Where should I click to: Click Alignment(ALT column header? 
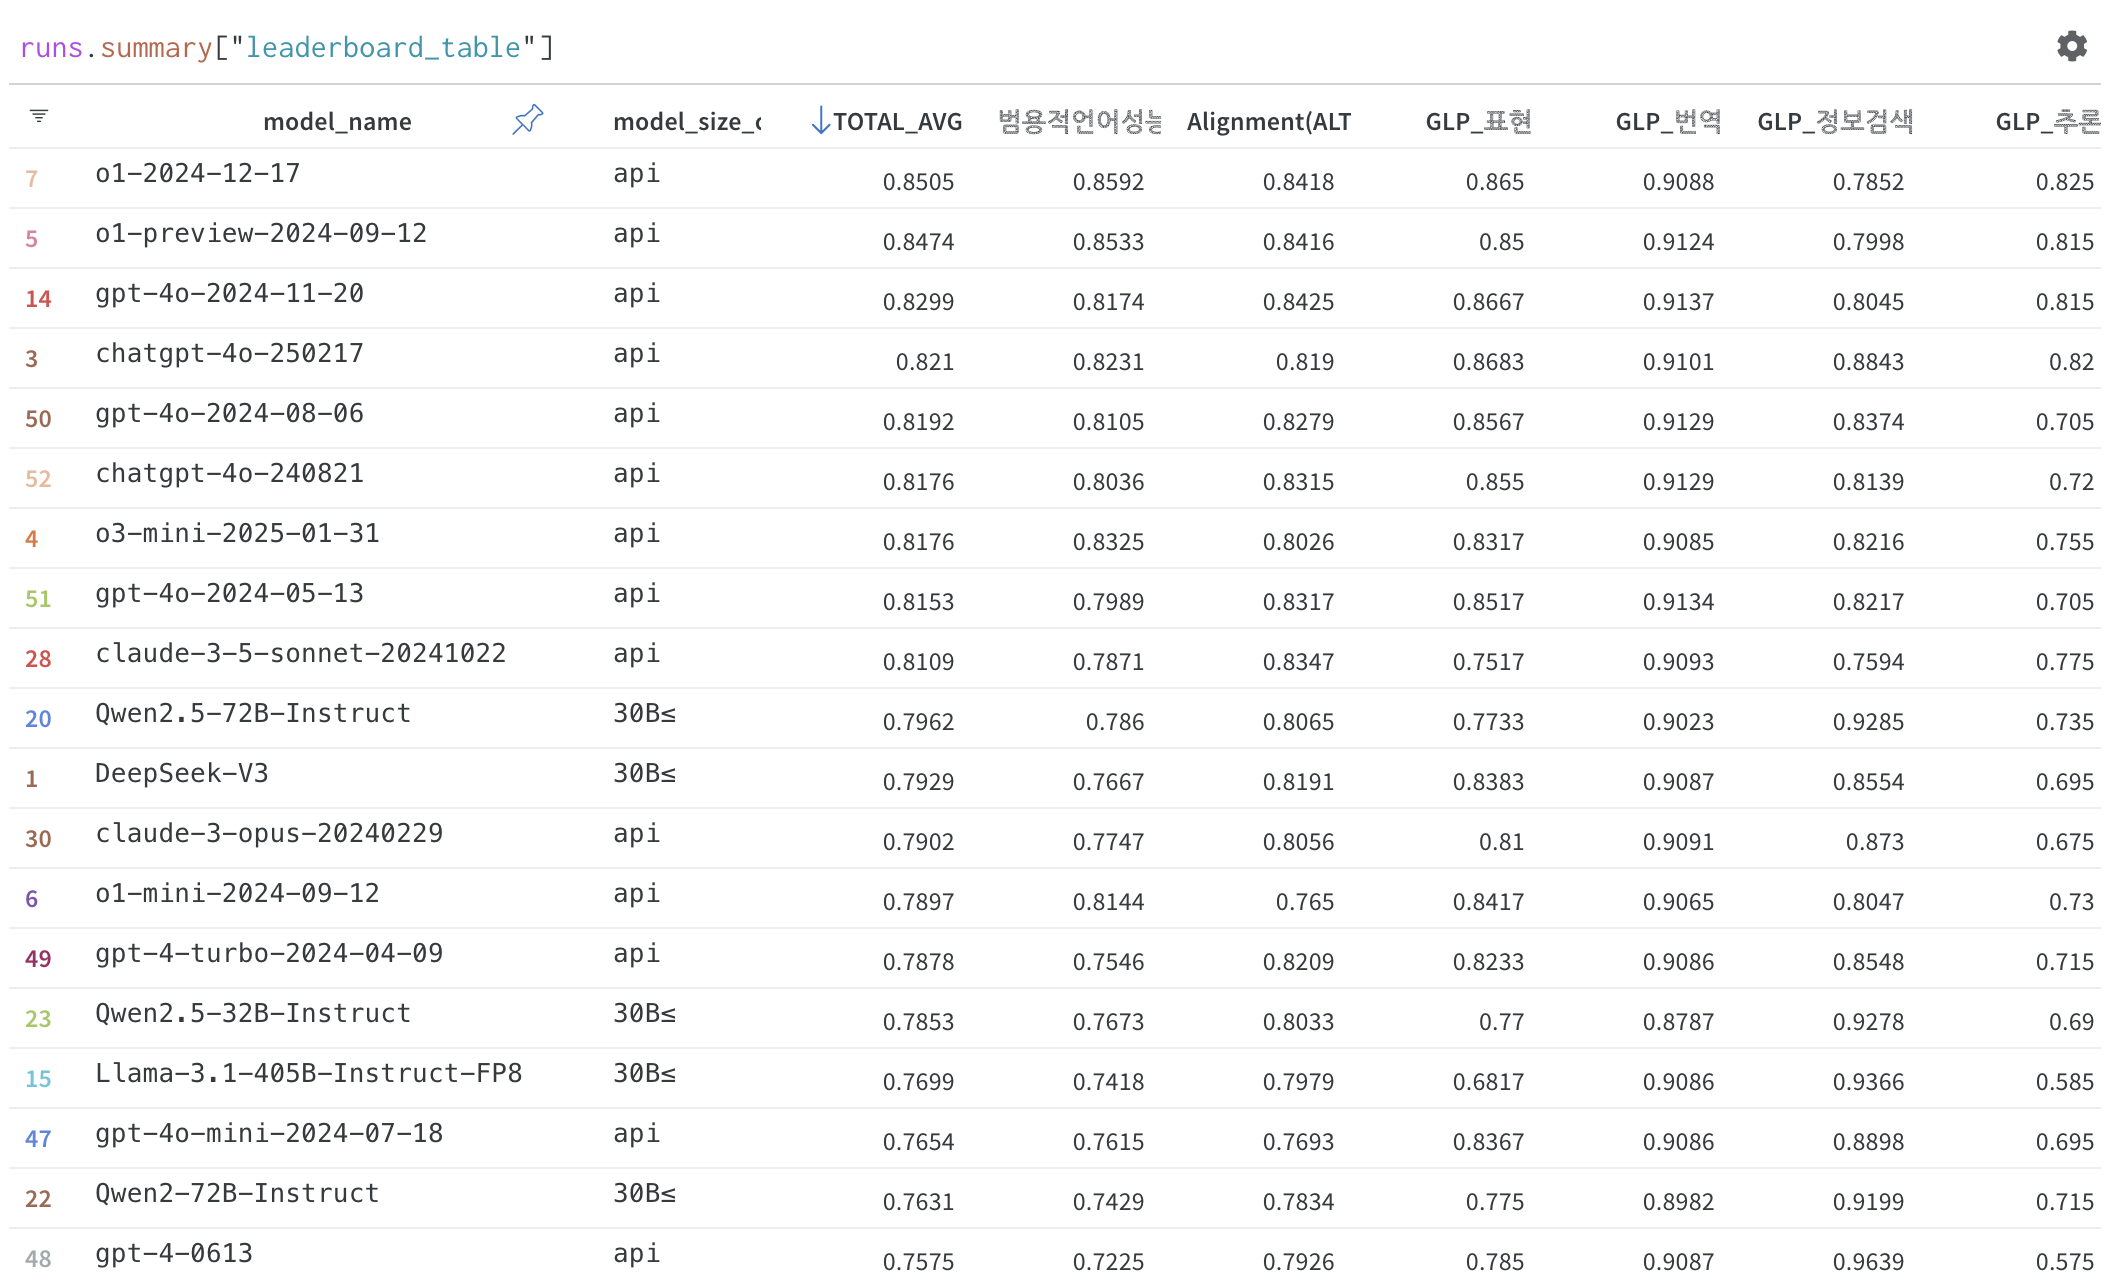(1268, 122)
